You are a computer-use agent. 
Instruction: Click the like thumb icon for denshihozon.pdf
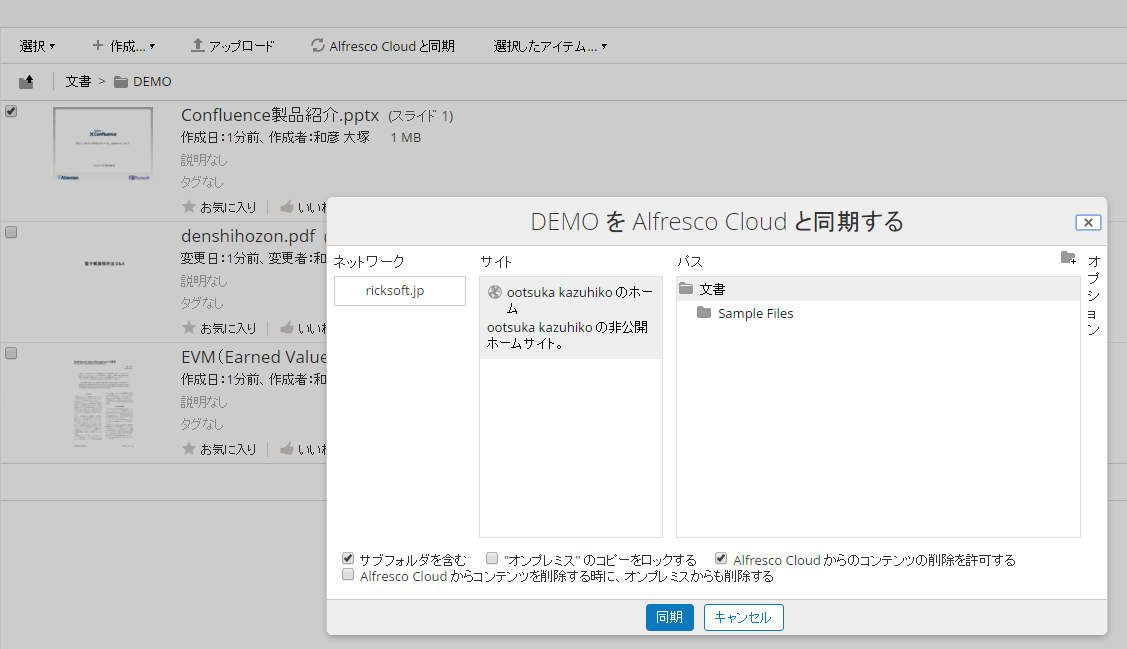click(286, 328)
